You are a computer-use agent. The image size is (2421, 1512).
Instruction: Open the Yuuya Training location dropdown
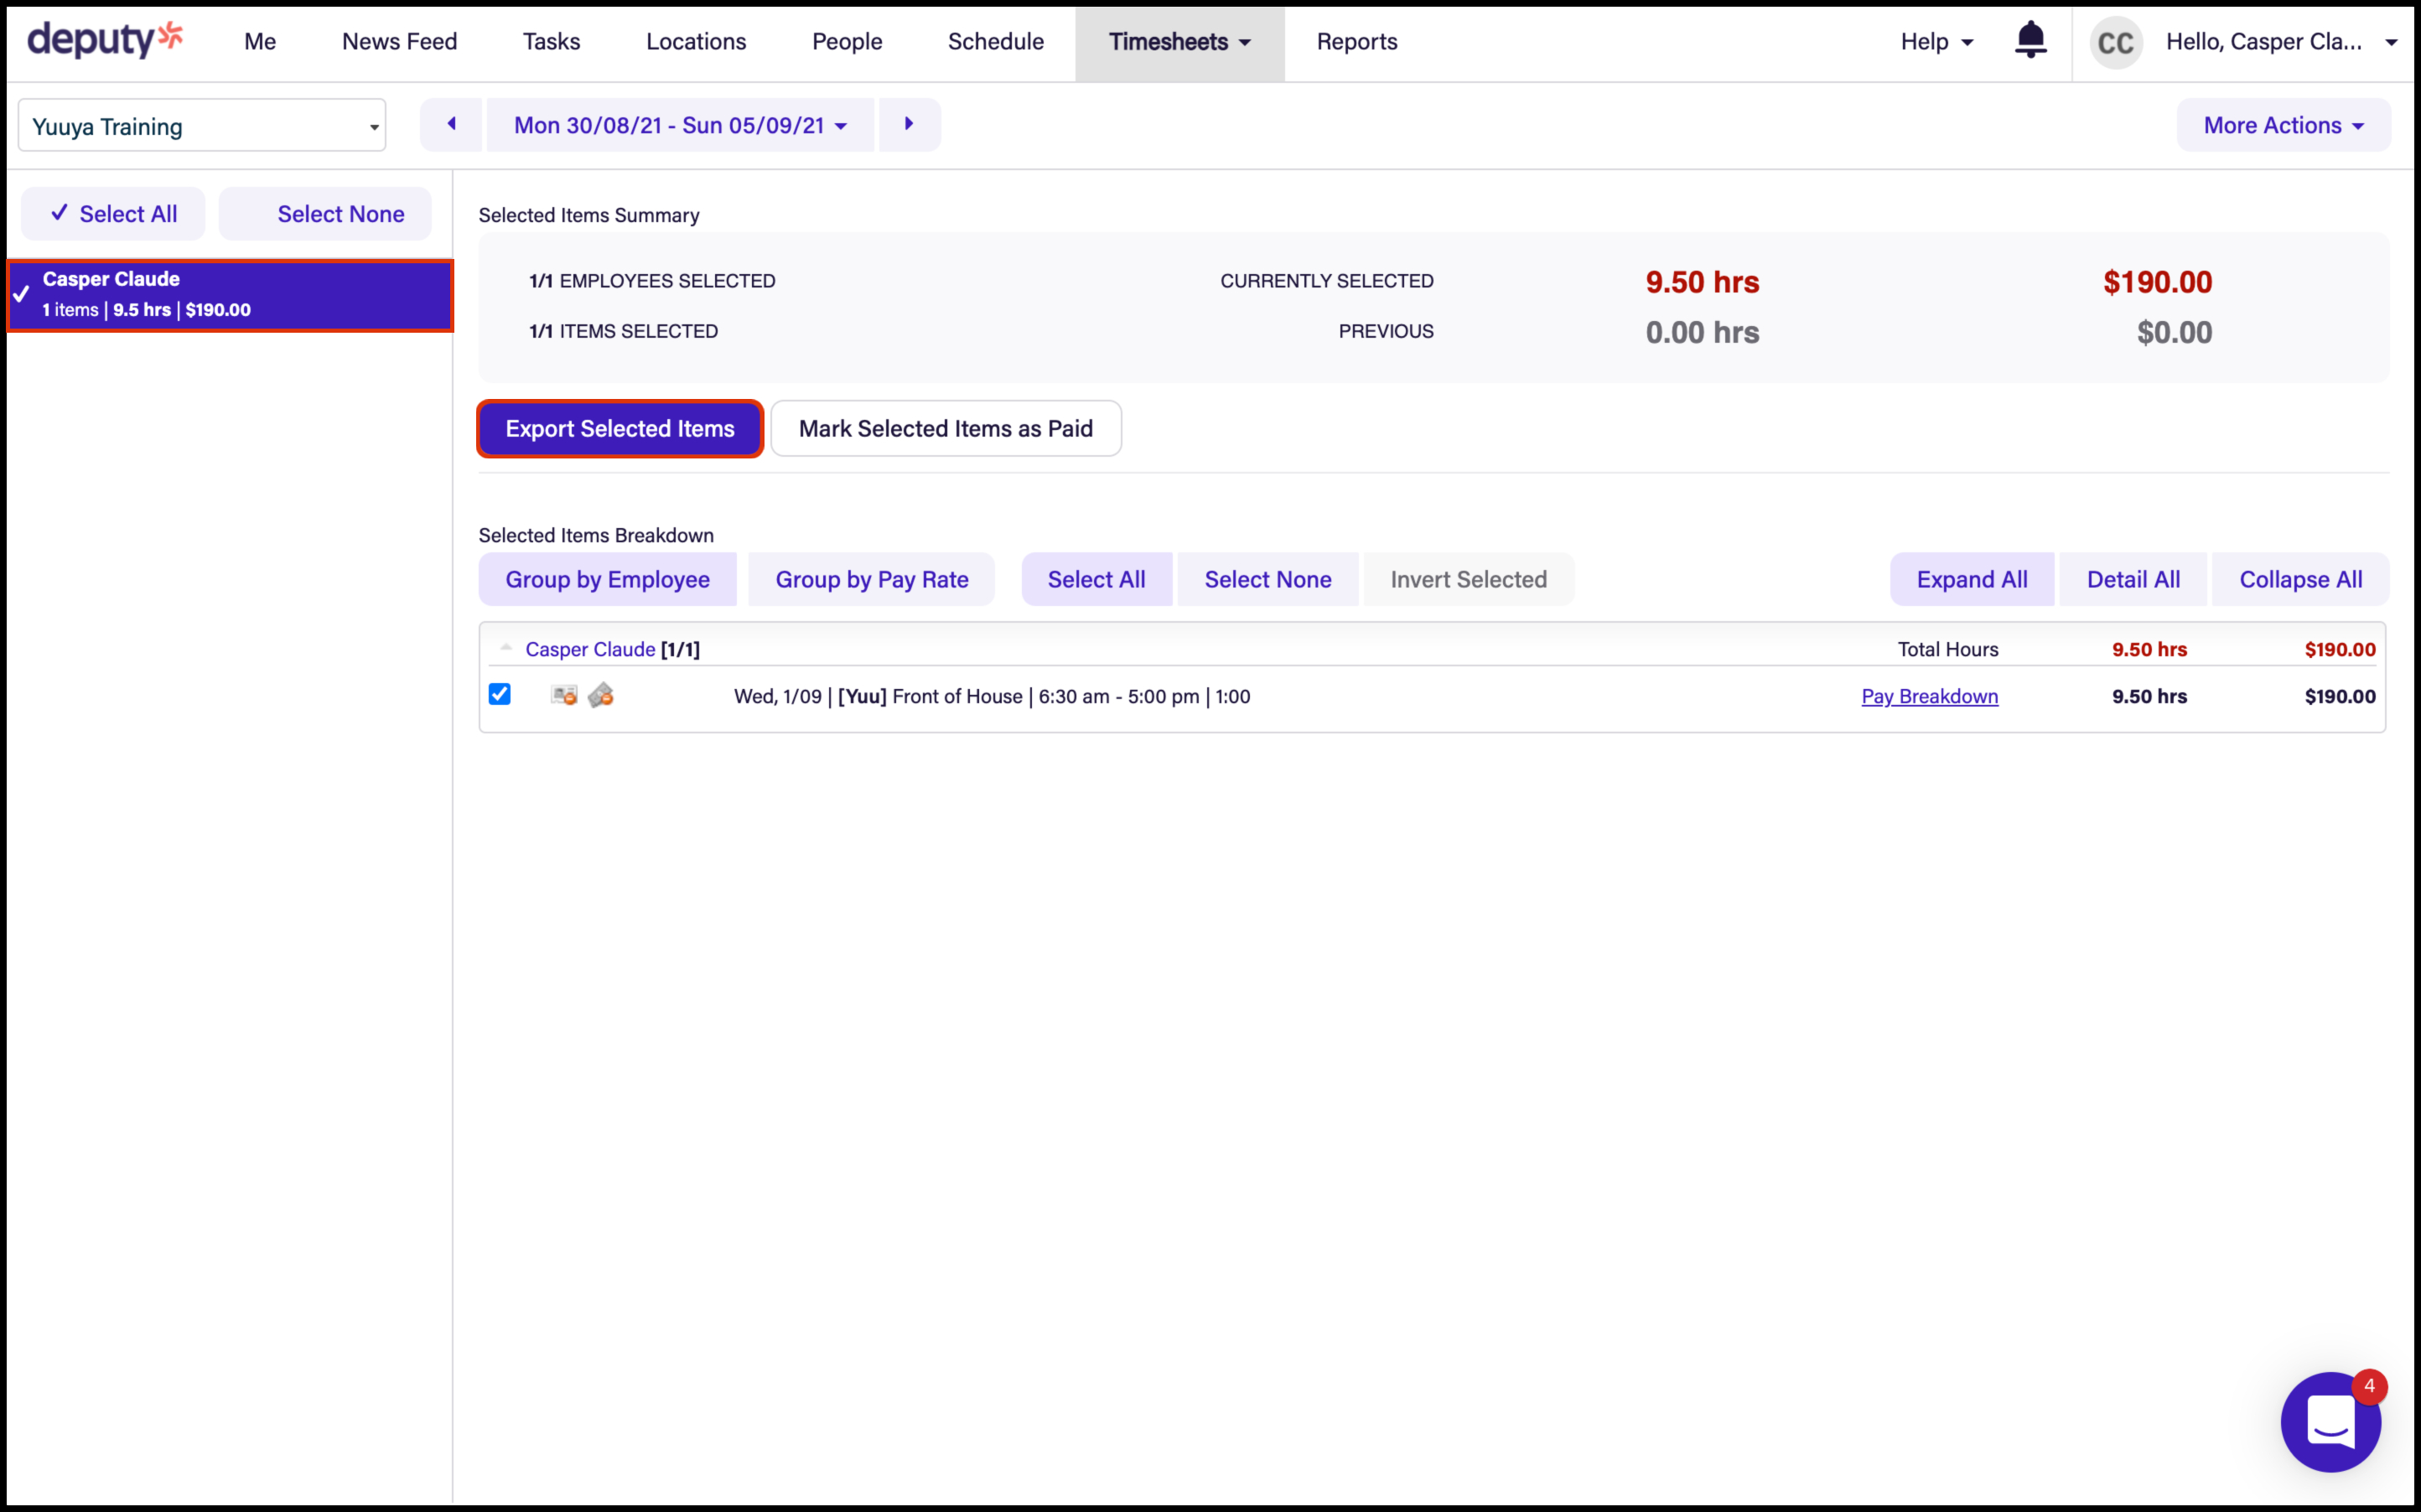pyautogui.click(x=202, y=126)
